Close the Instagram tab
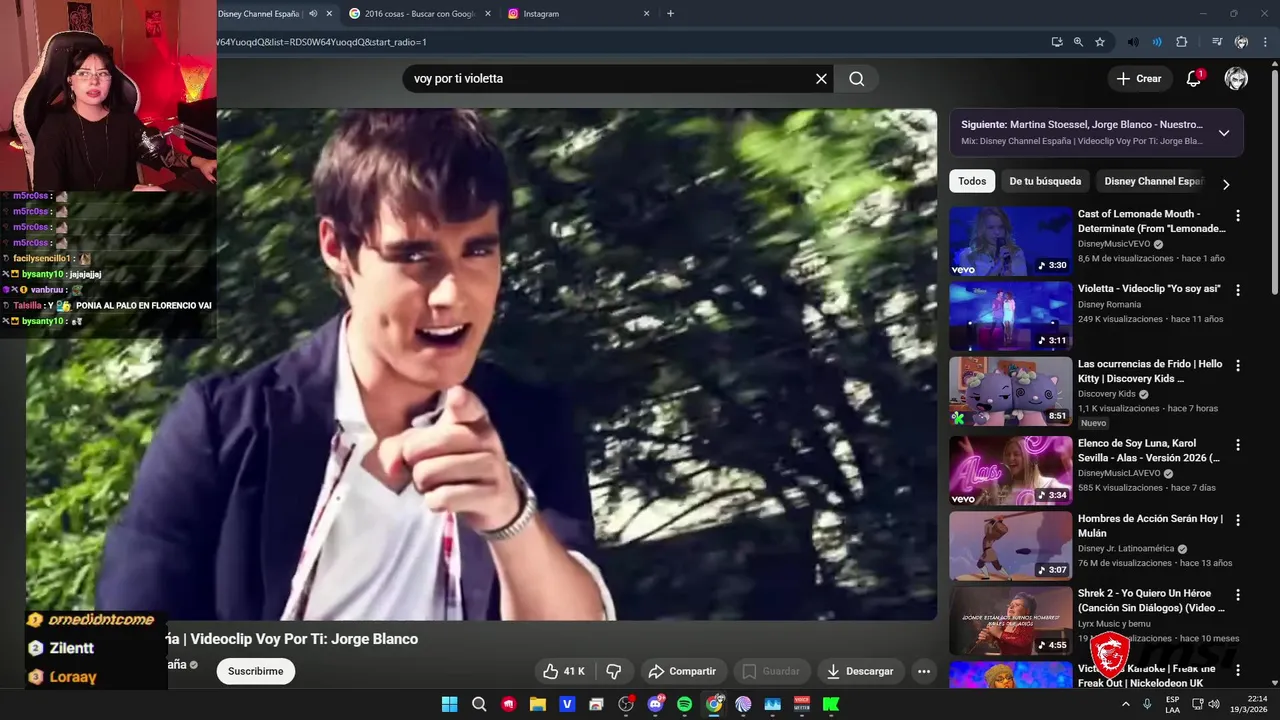This screenshot has height=720, width=1280. coord(646,14)
